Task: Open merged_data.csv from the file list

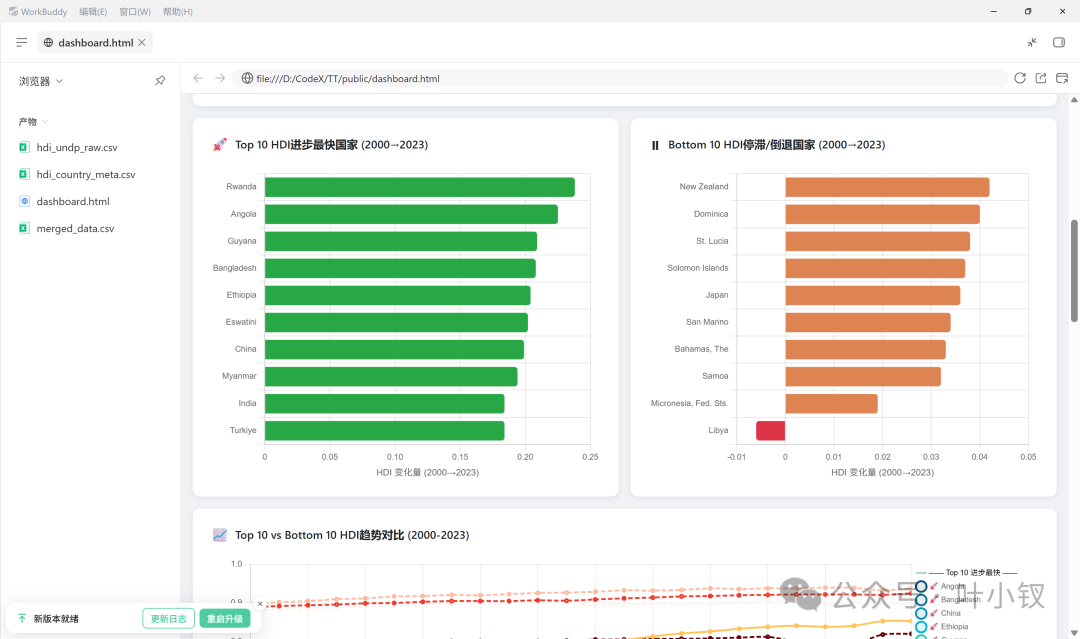Action: (75, 229)
